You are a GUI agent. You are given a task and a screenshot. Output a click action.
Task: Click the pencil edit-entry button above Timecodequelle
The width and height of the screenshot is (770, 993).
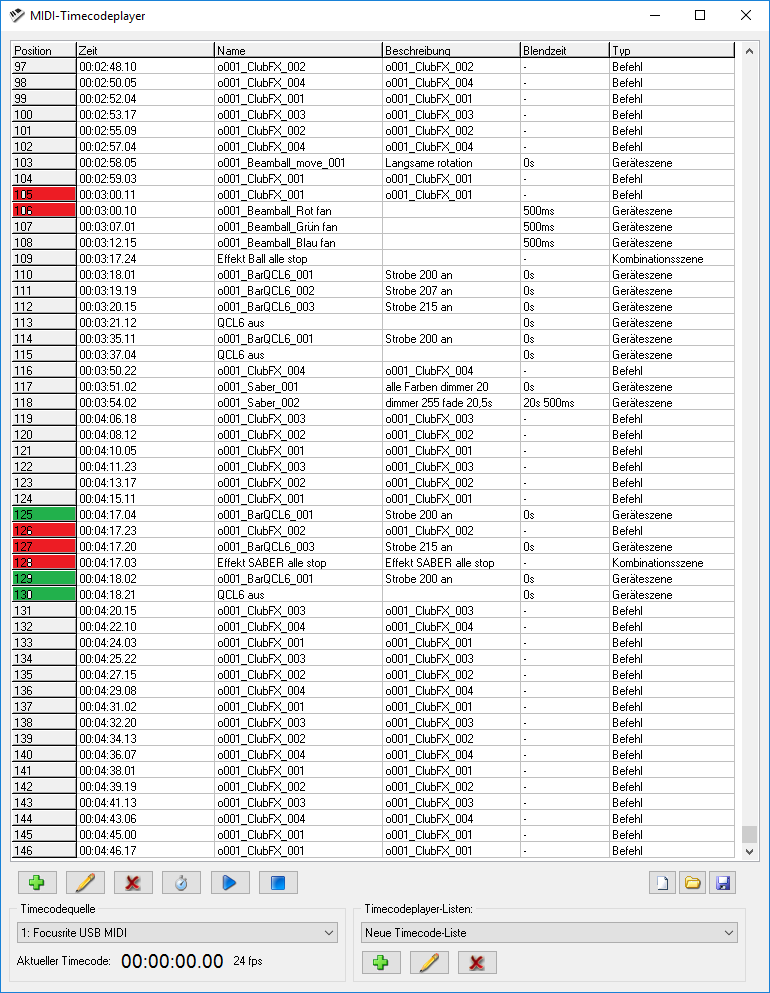85,883
